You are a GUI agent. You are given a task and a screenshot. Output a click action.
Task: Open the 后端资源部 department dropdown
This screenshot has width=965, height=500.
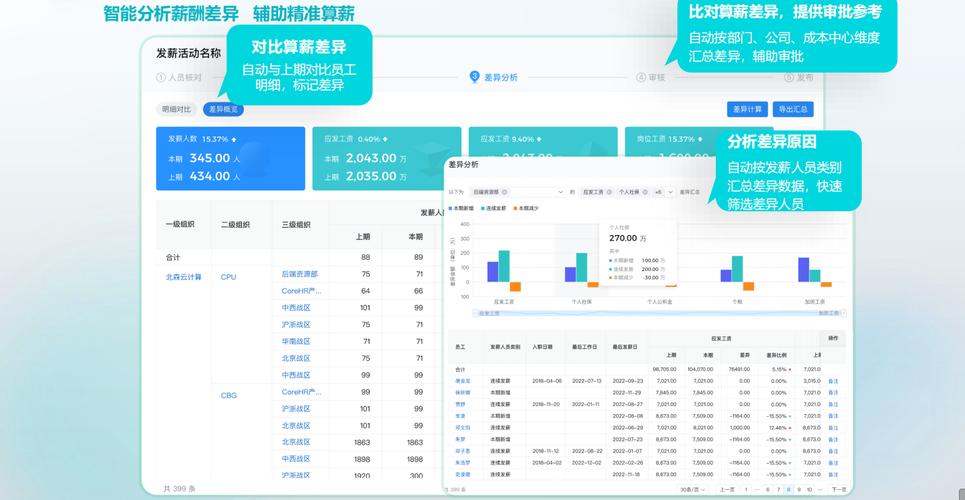(x=516, y=192)
